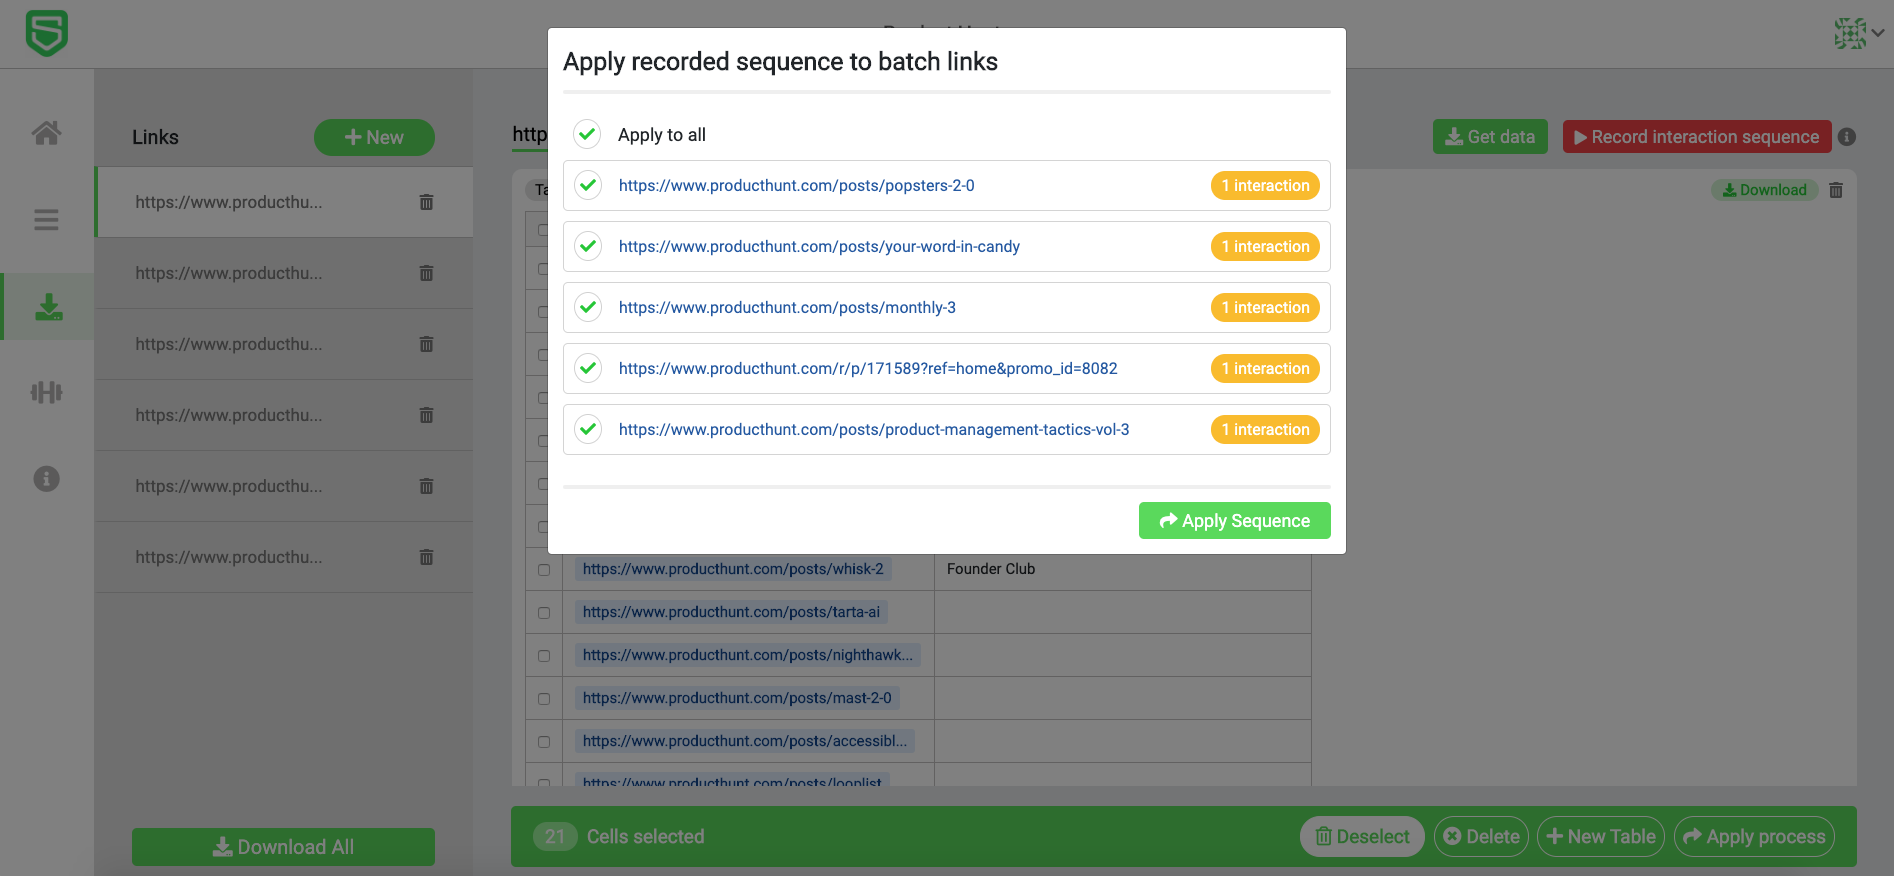
Task: Click the + New button in the Links panel
Action: tap(374, 138)
